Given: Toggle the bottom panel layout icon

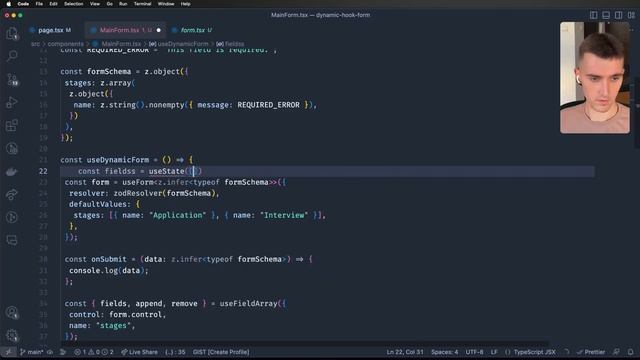Looking at the screenshot, I should pos(606,15).
